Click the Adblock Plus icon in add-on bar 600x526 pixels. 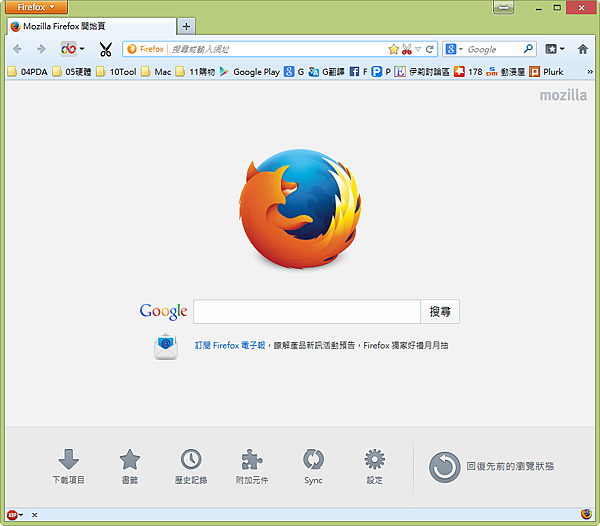coord(12,515)
